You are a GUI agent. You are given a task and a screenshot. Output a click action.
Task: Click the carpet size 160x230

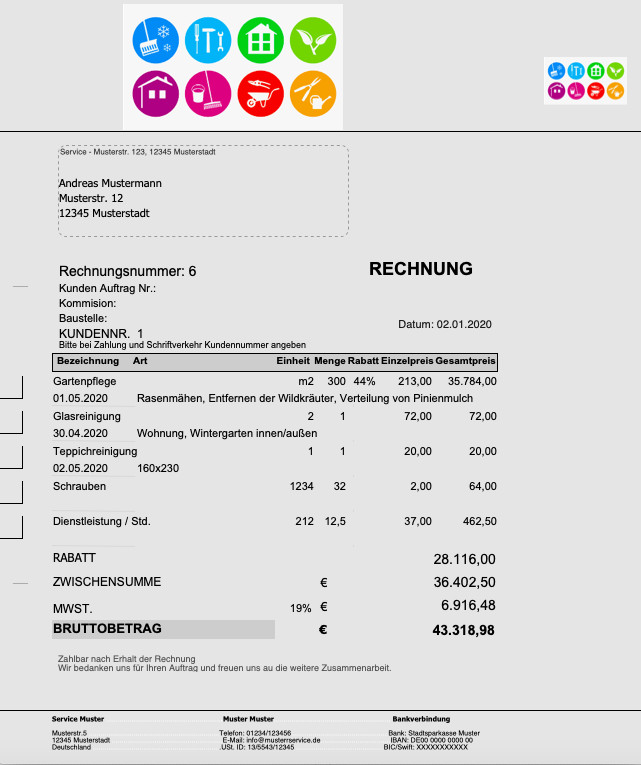click(158, 468)
